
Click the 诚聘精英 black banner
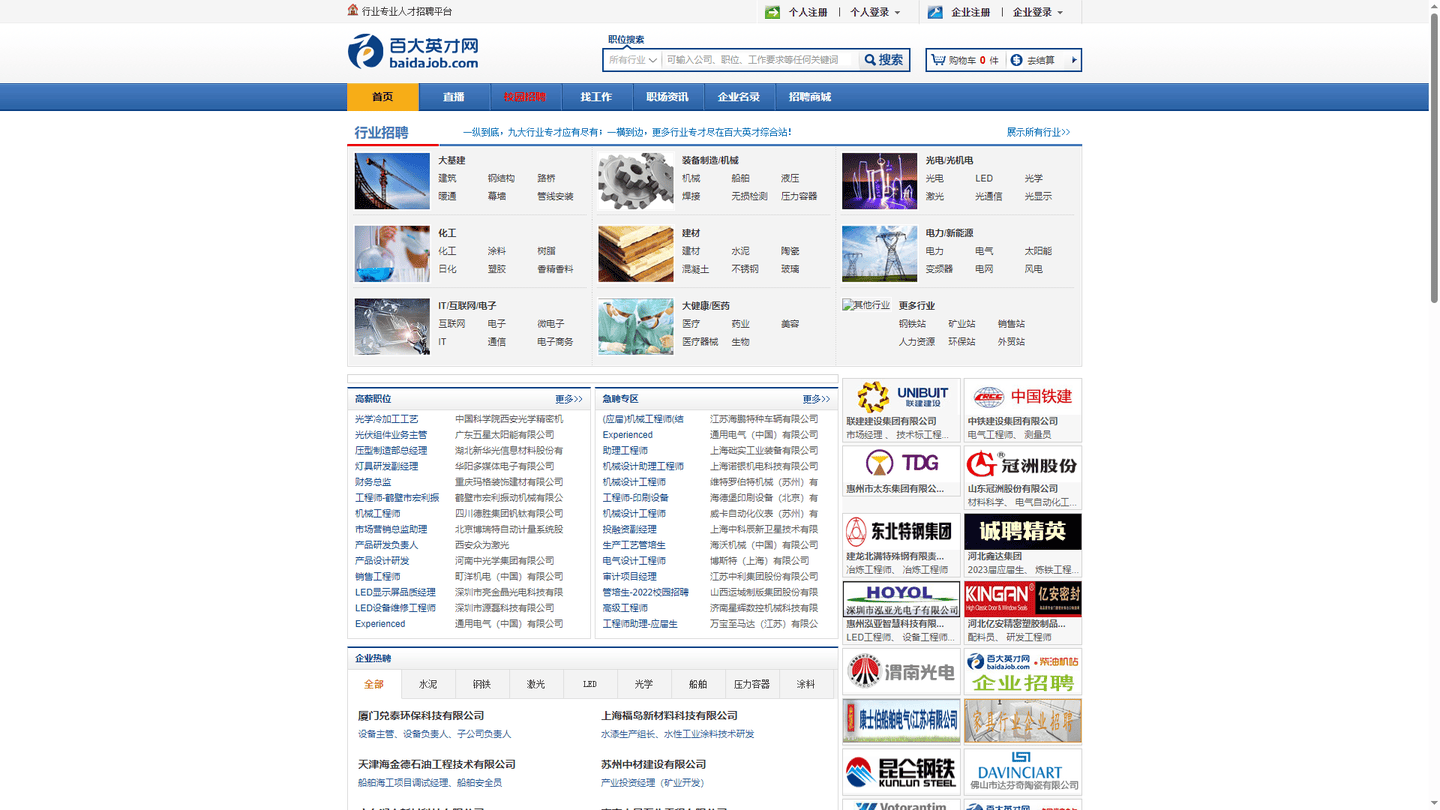pyautogui.click(x=1023, y=532)
